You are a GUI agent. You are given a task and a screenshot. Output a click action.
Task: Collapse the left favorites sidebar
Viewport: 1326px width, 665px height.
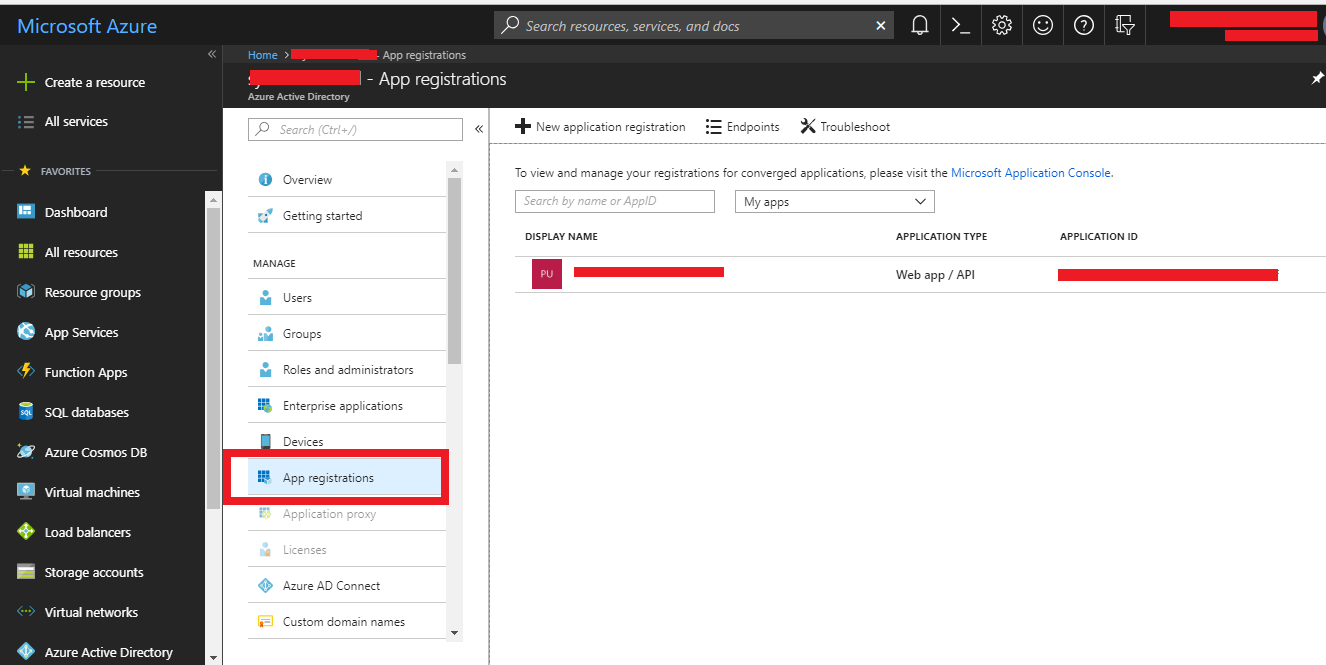coord(212,54)
